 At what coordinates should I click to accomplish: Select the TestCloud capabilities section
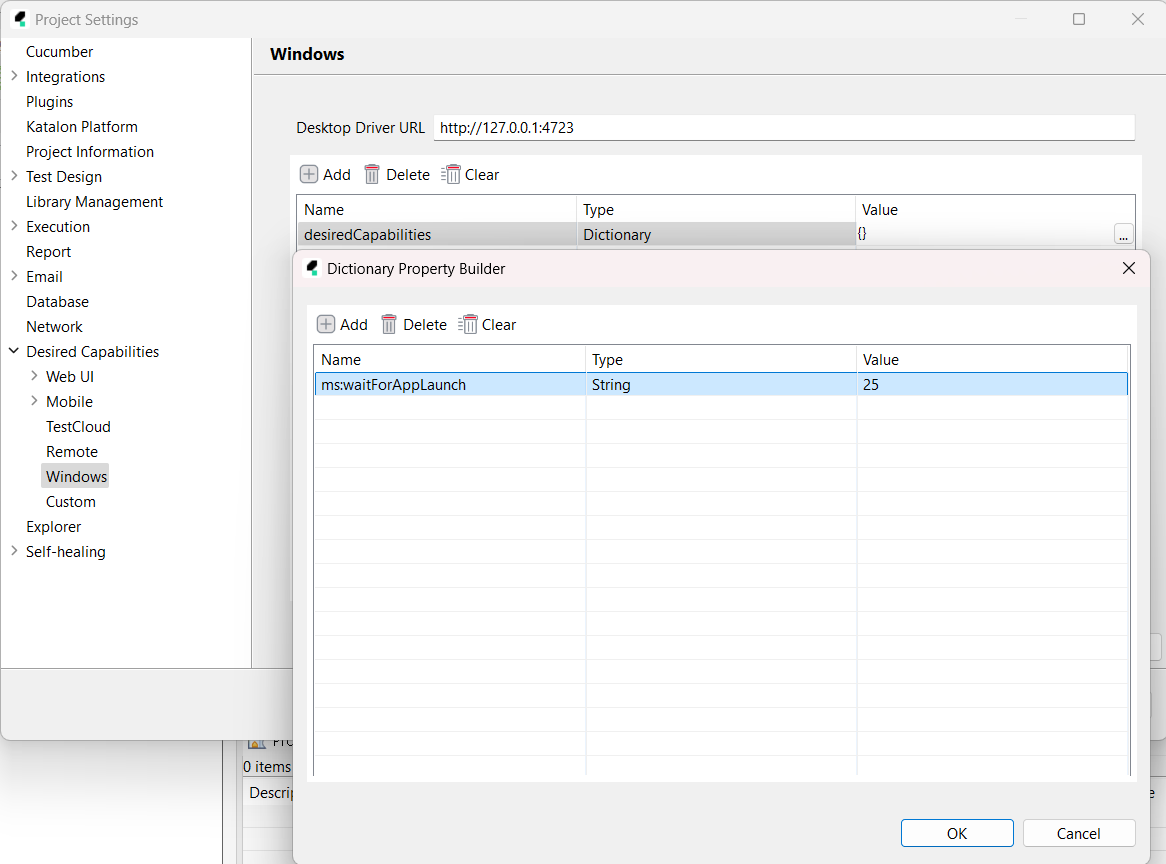tap(78, 426)
